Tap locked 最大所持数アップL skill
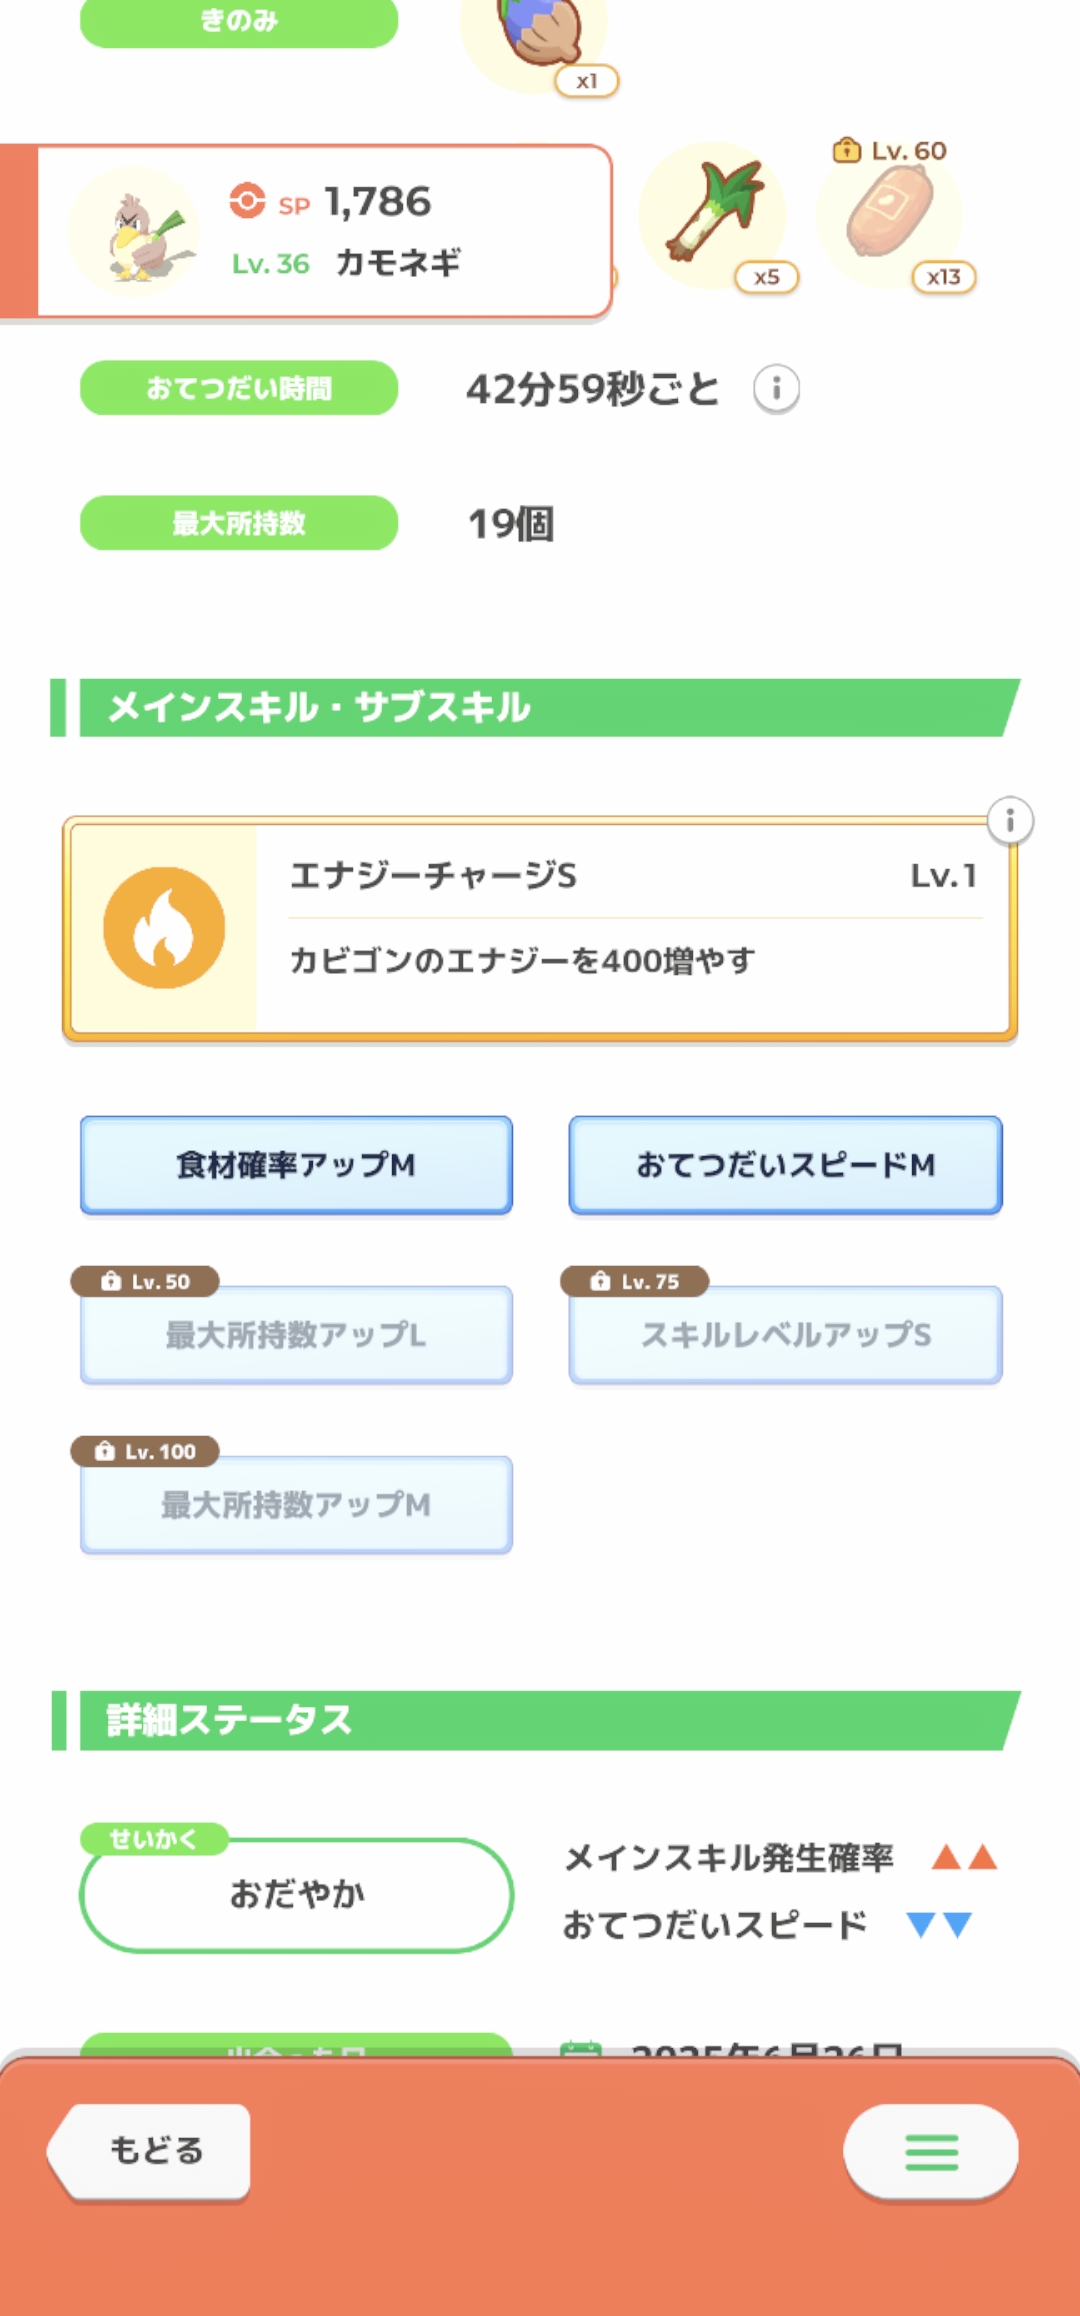Screen dimensions: 1080x2316 click(296, 1335)
